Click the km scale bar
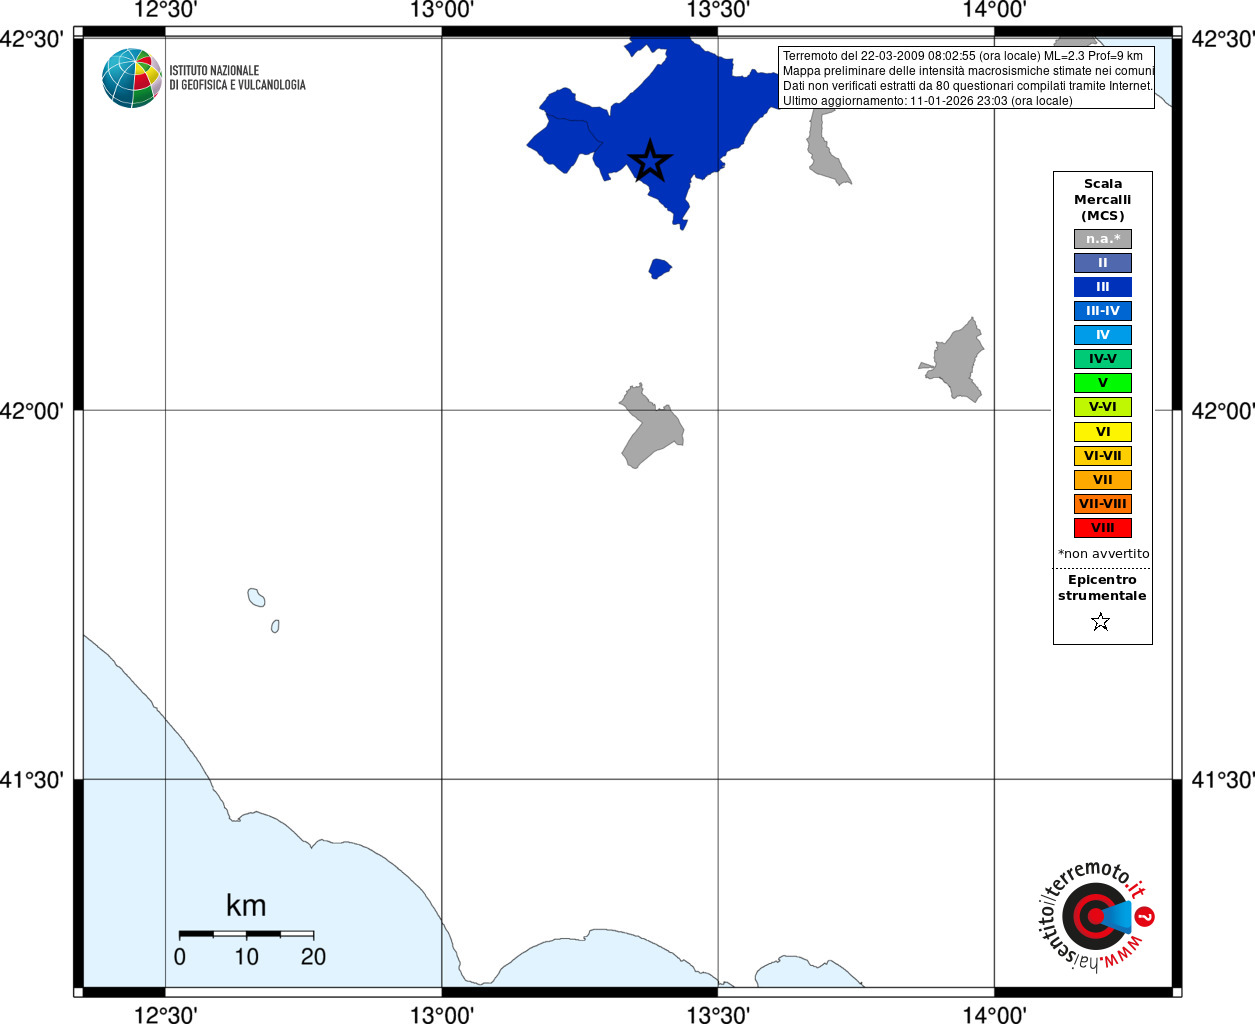 pyautogui.click(x=246, y=934)
